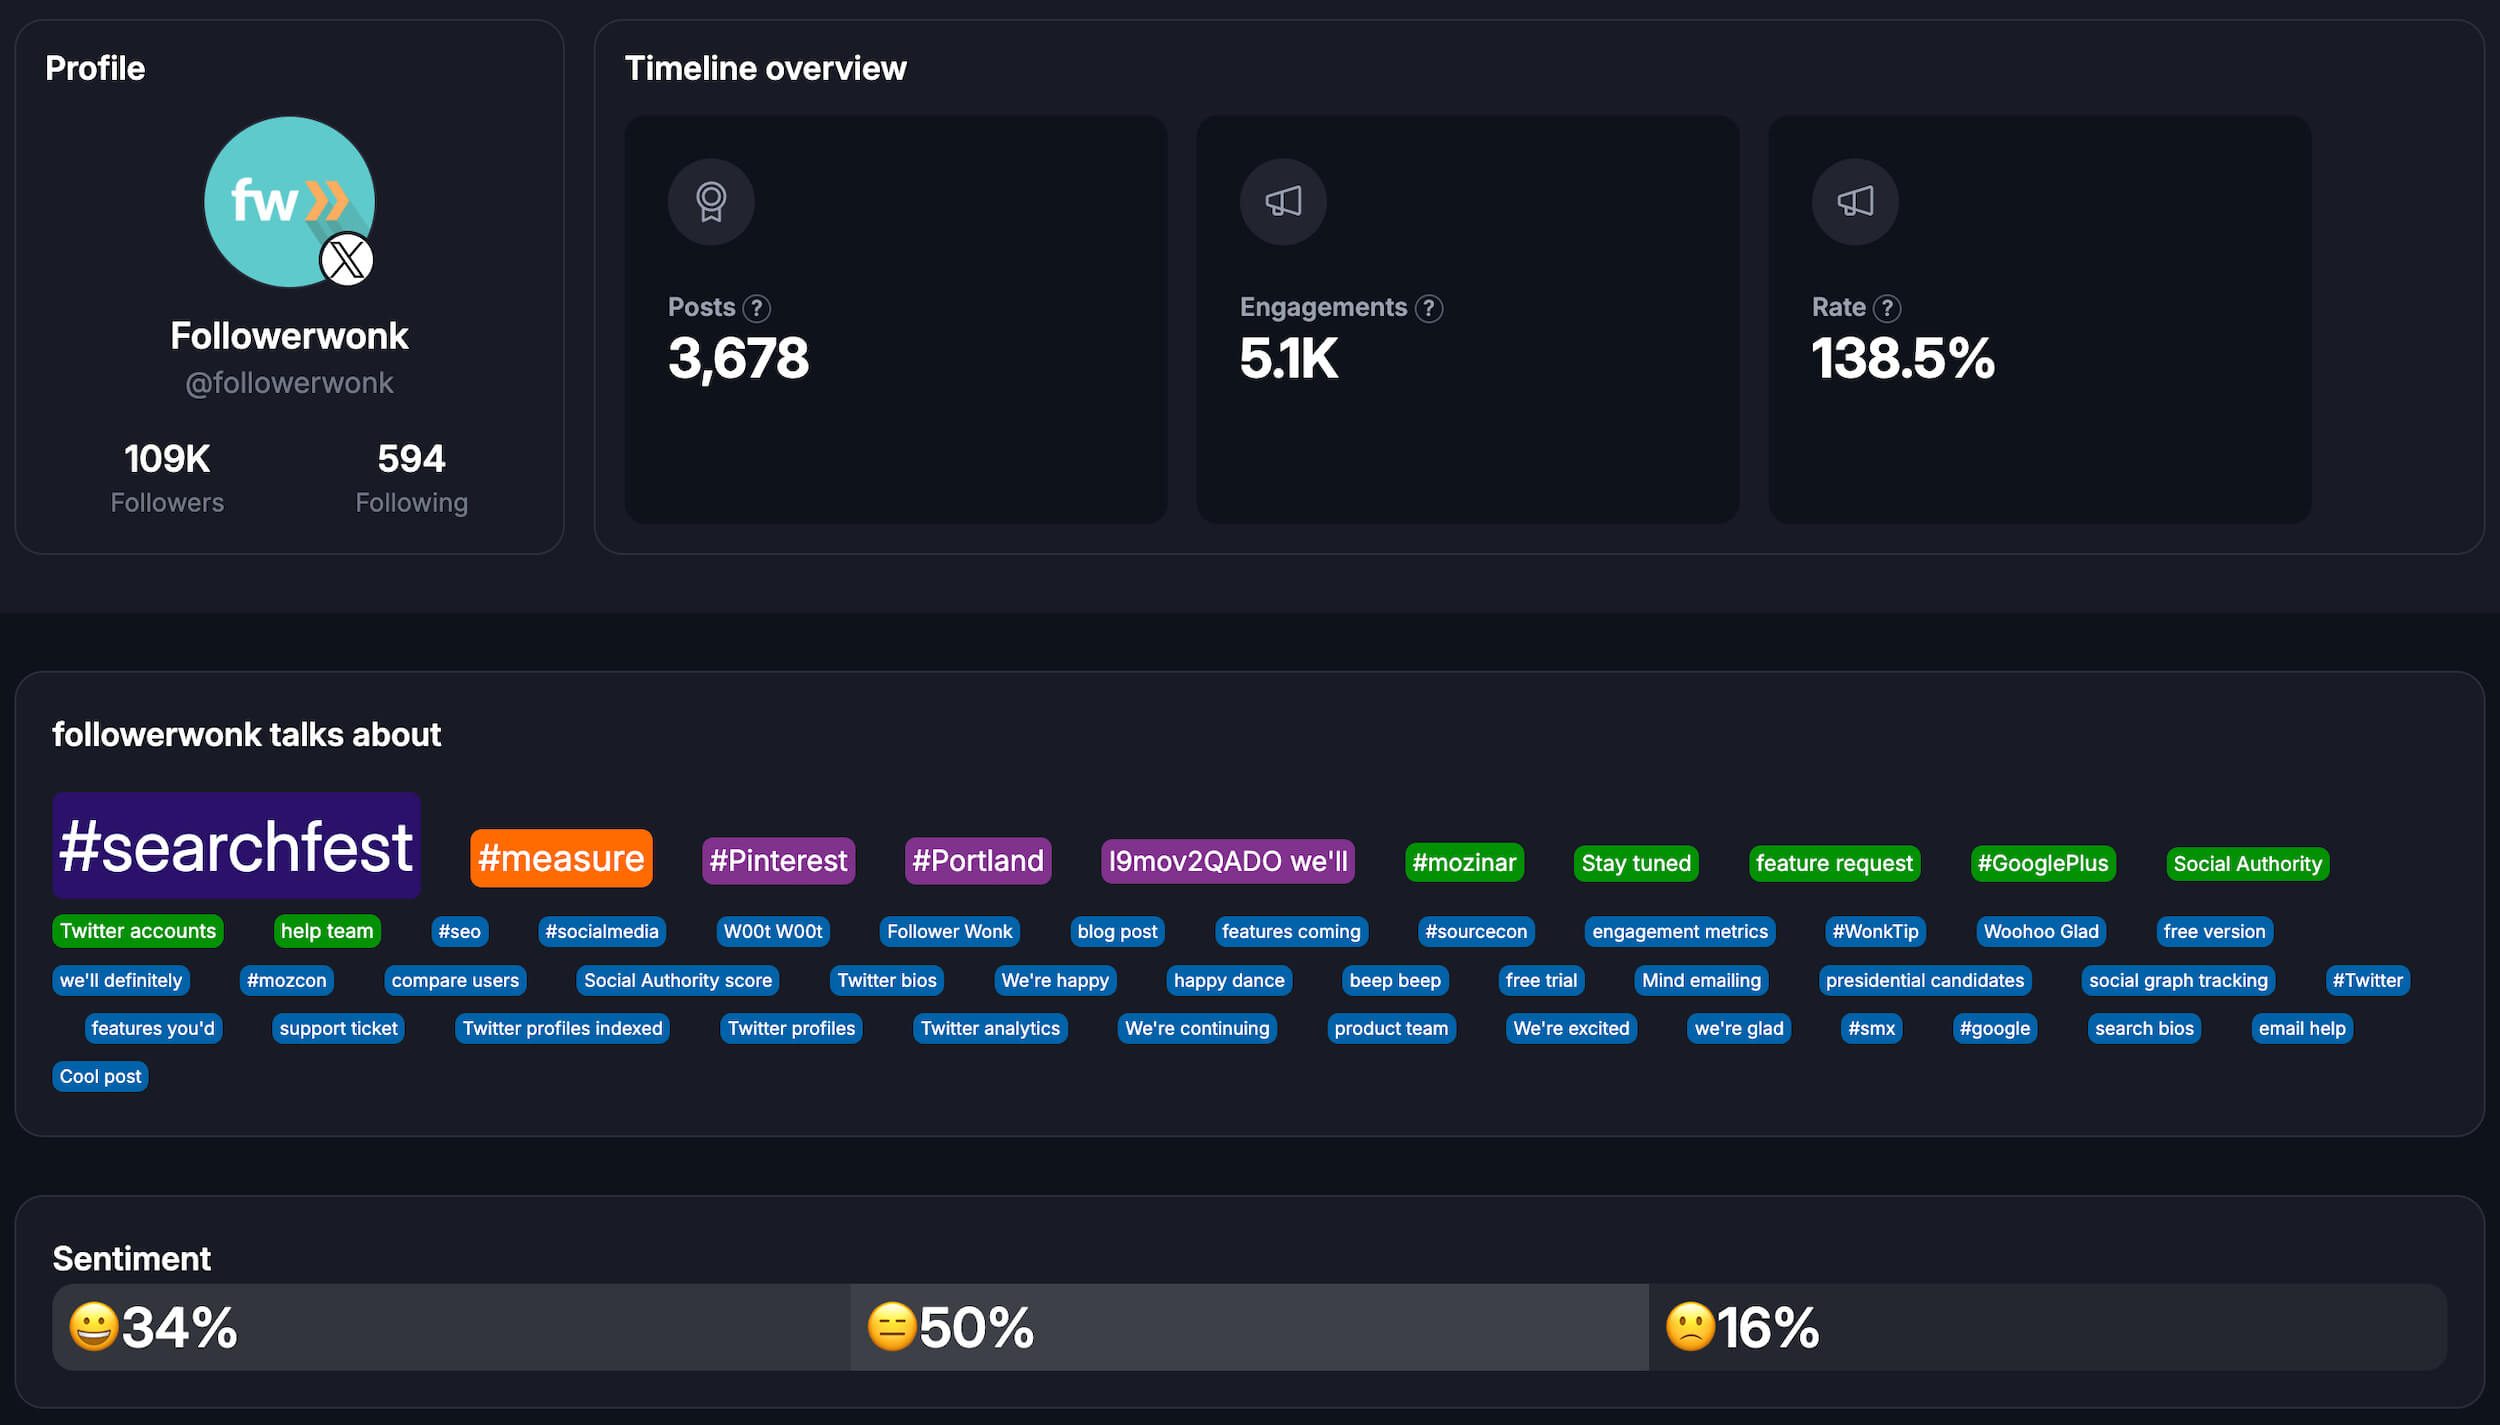This screenshot has width=2500, height=1425.
Task: Open the Engagements help question mark
Action: click(x=1429, y=308)
